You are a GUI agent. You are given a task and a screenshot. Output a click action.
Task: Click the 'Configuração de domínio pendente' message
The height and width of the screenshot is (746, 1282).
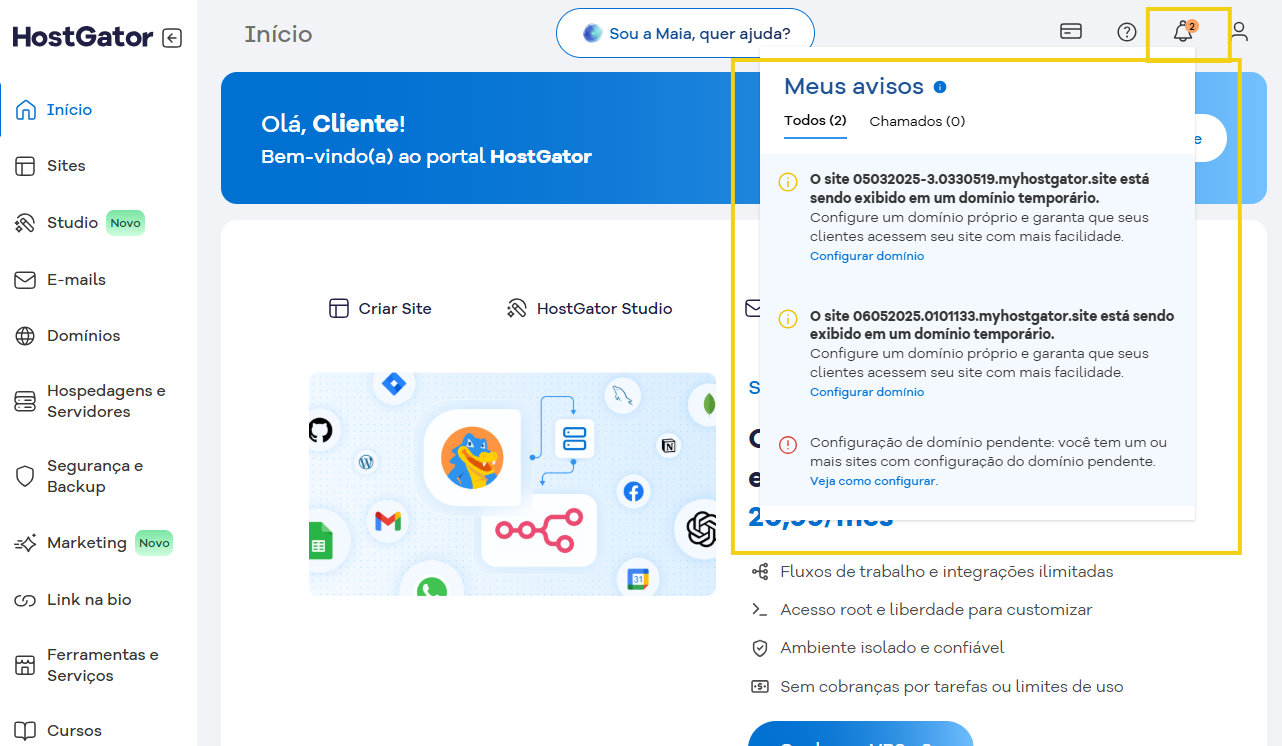tap(988, 452)
